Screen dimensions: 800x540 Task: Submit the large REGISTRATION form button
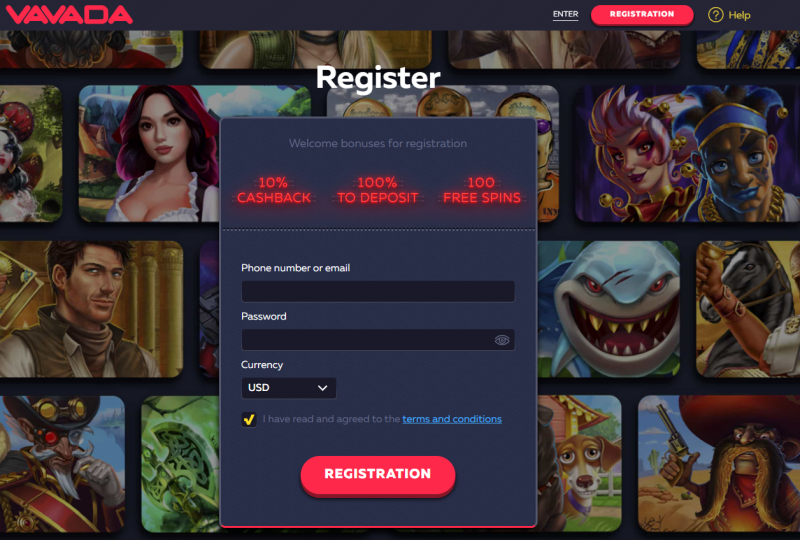pyautogui.click(x=378, y=475)
